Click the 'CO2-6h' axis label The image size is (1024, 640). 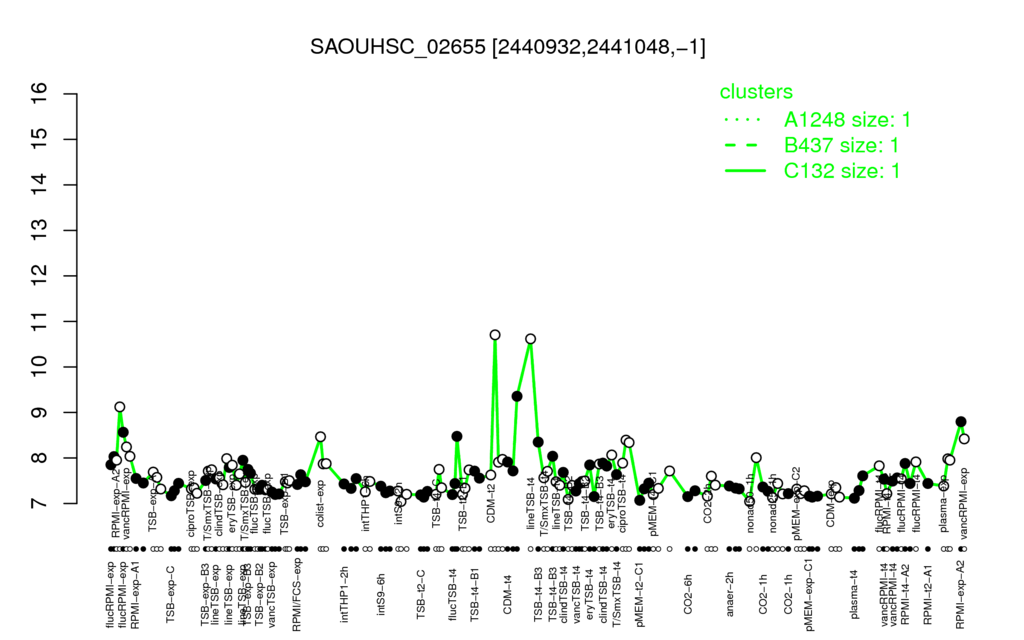point(688,594)
